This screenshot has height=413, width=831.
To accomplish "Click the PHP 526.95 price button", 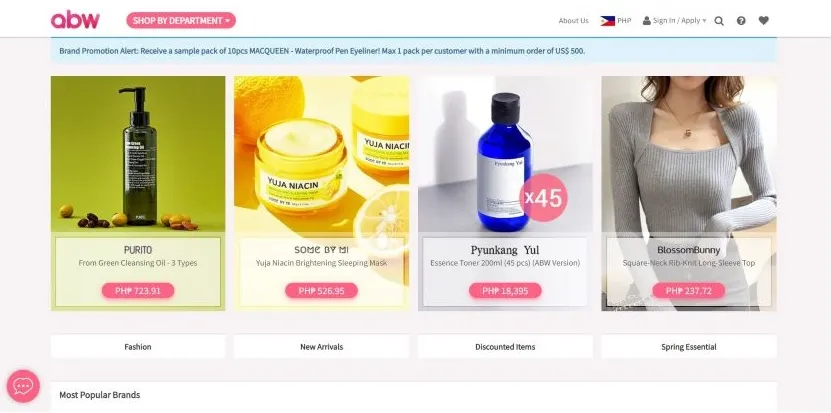I will [322, 291].
